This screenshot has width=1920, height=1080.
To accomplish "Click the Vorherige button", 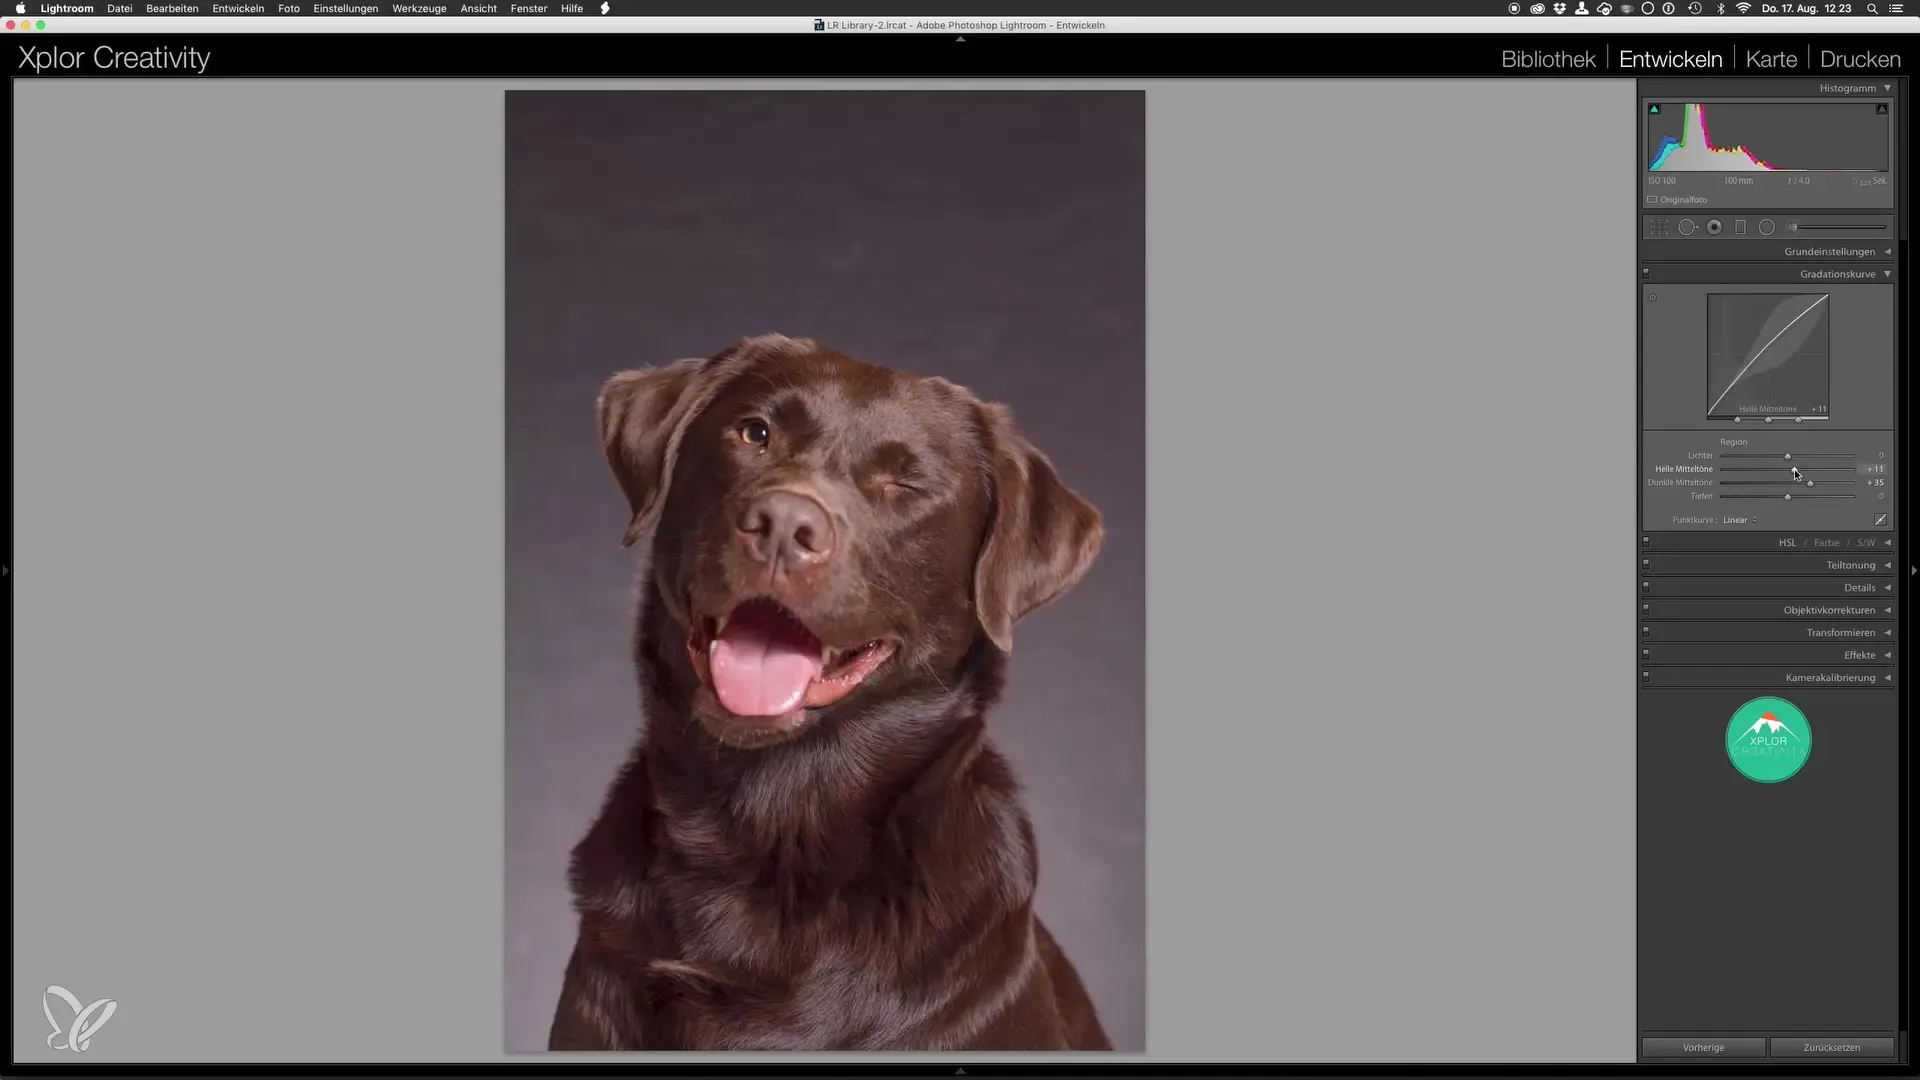I will click(x=1703, y=1047).
